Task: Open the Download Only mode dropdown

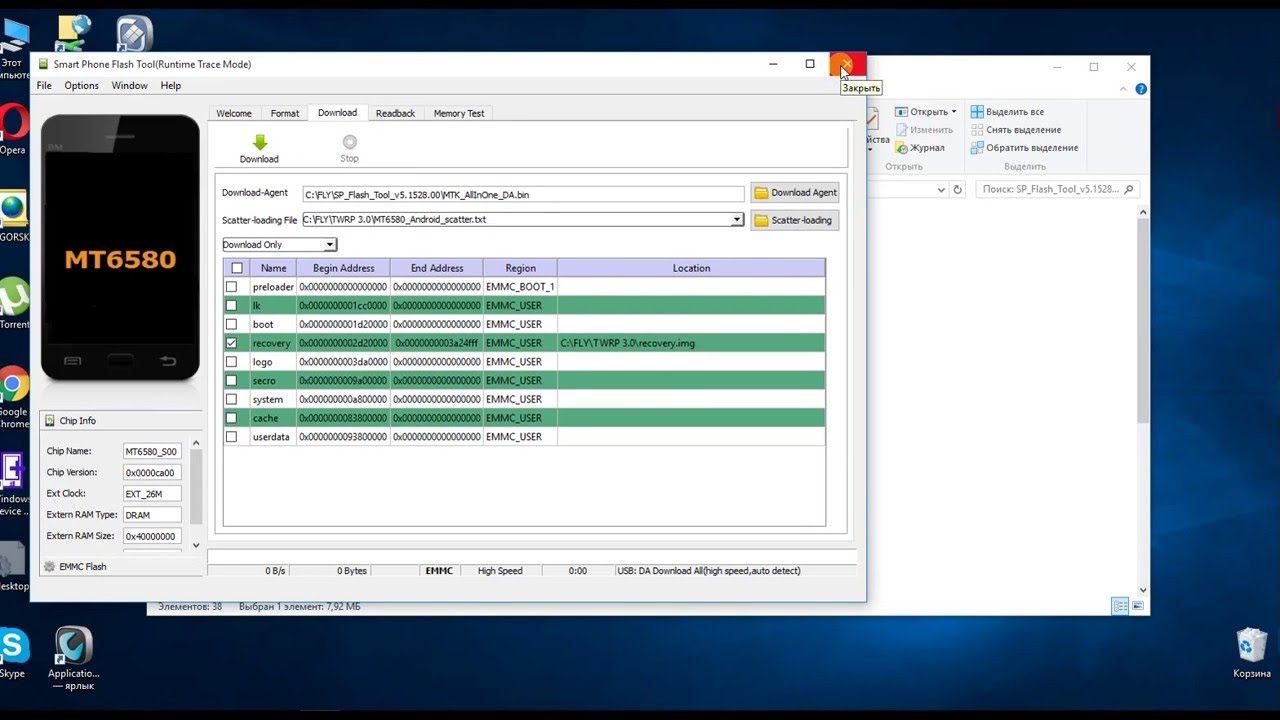Action: click(279, 245)
